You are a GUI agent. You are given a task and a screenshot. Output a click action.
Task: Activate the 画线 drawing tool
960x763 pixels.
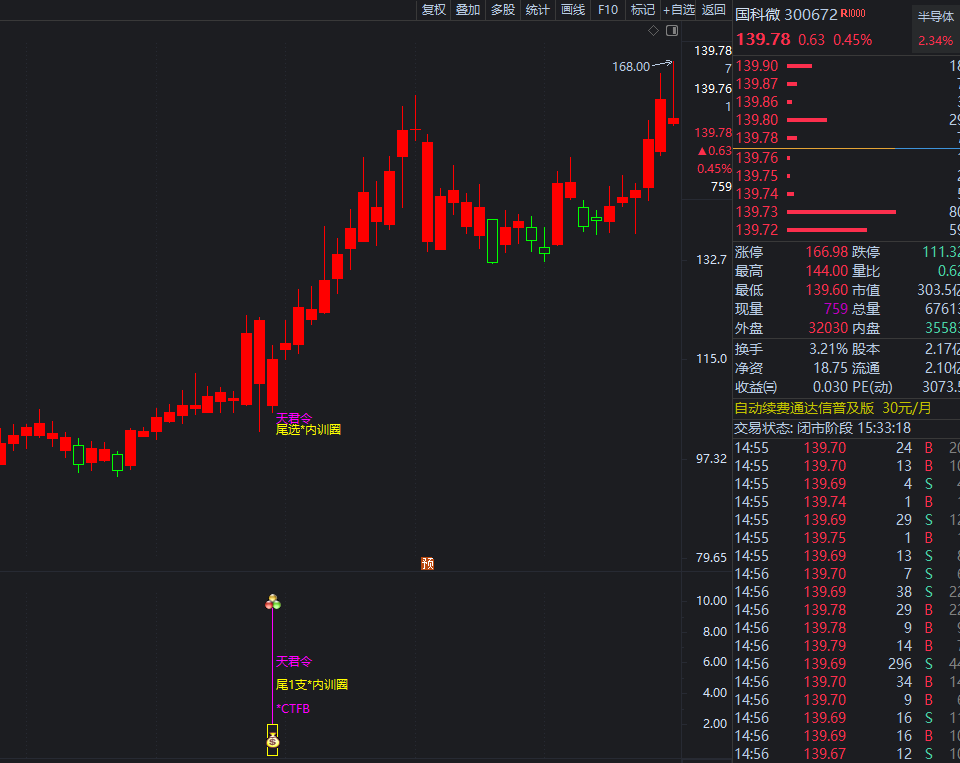tap(572, 10)
